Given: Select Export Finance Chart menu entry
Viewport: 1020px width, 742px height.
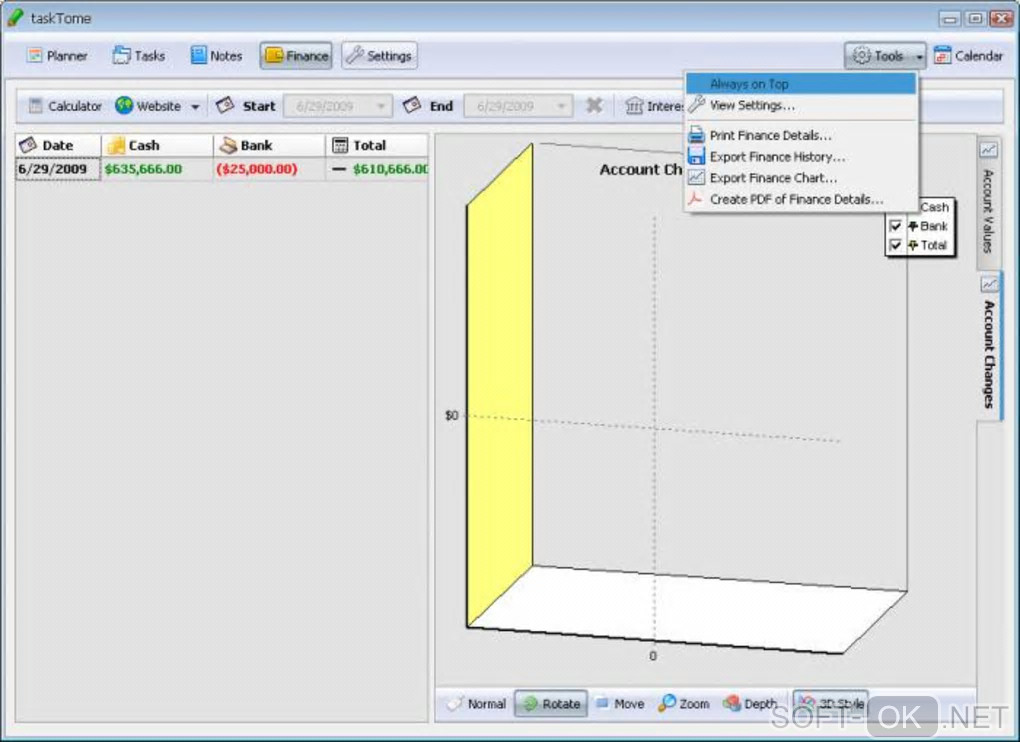Looking at the screenshot, I should tap(801, 178).
